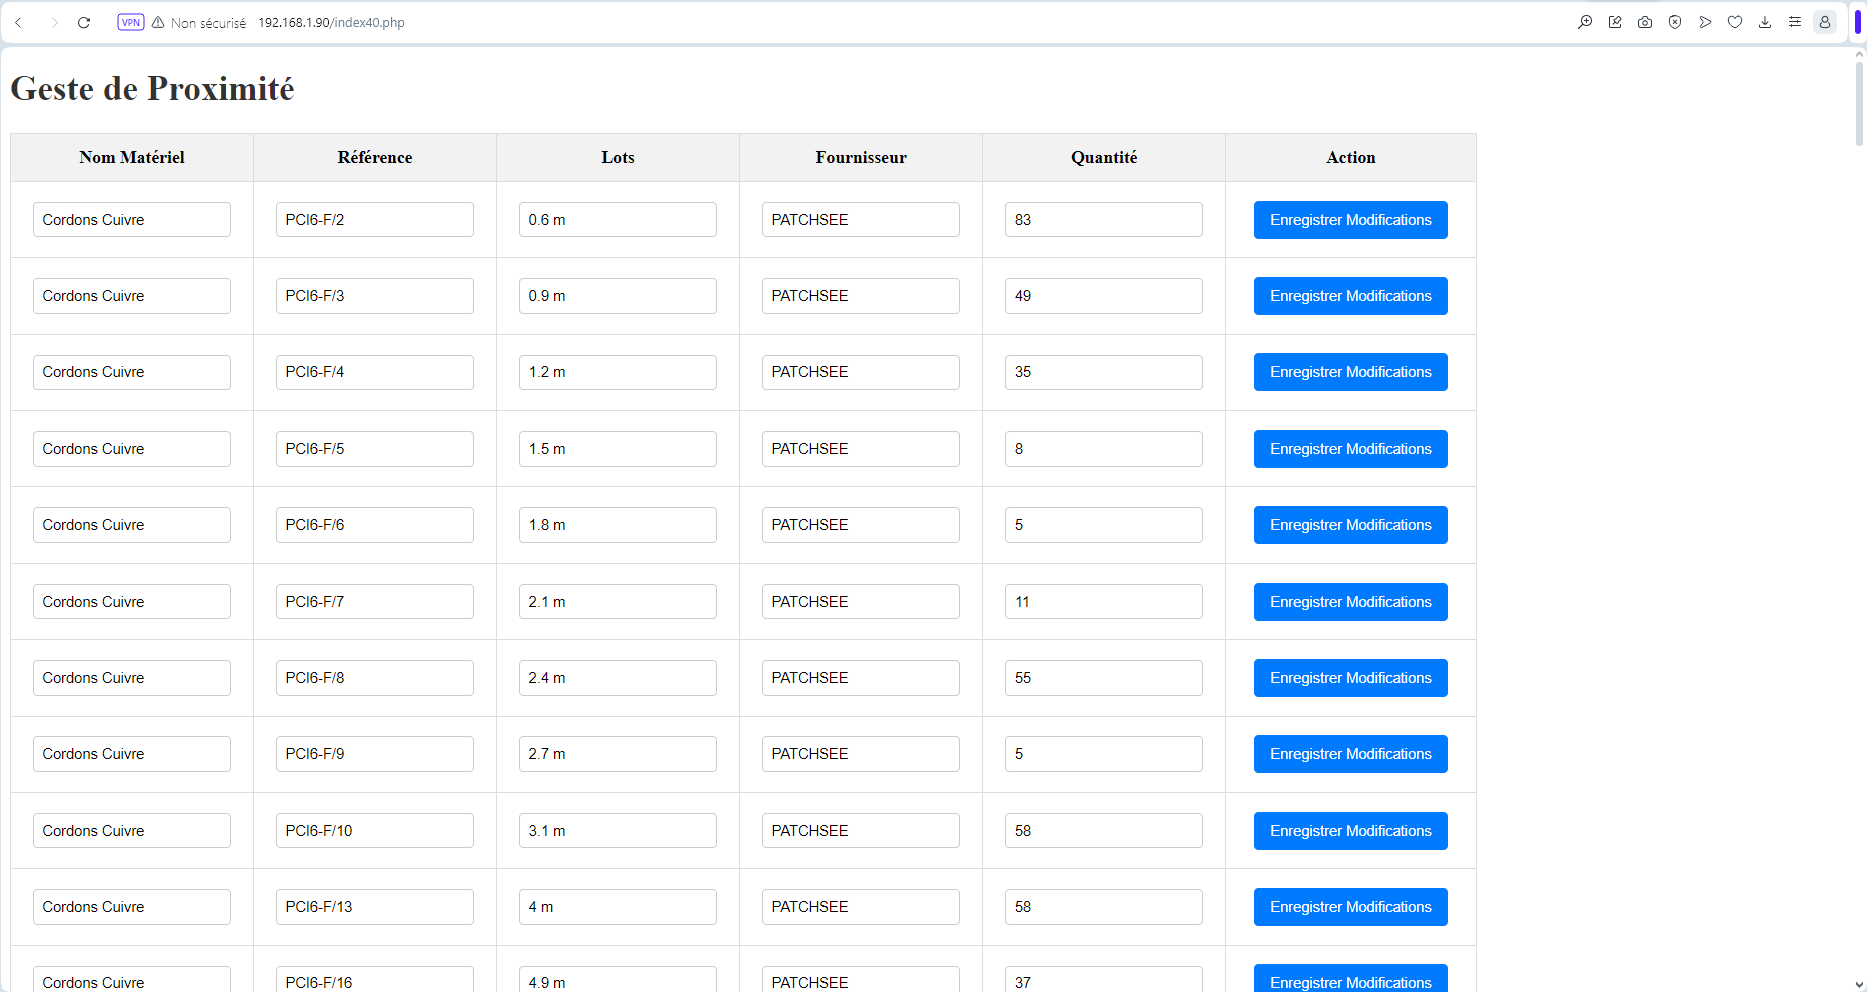Open the magnifier search icon in toolbar
Viewport: 1867px width, 992px height.
click(1585, 22)
